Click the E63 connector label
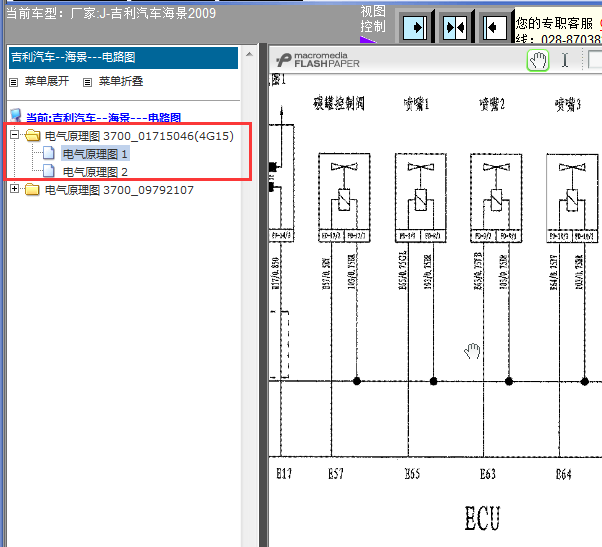 pos(488,474)
